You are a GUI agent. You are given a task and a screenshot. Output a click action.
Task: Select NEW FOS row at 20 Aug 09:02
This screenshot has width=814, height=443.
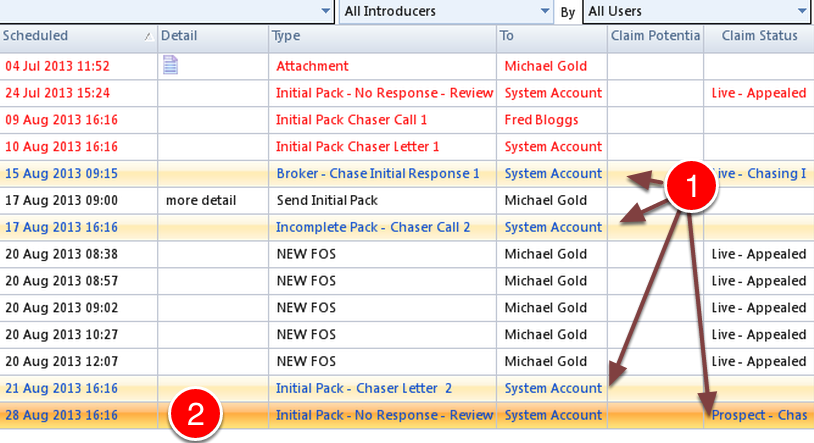coord(306,308)
